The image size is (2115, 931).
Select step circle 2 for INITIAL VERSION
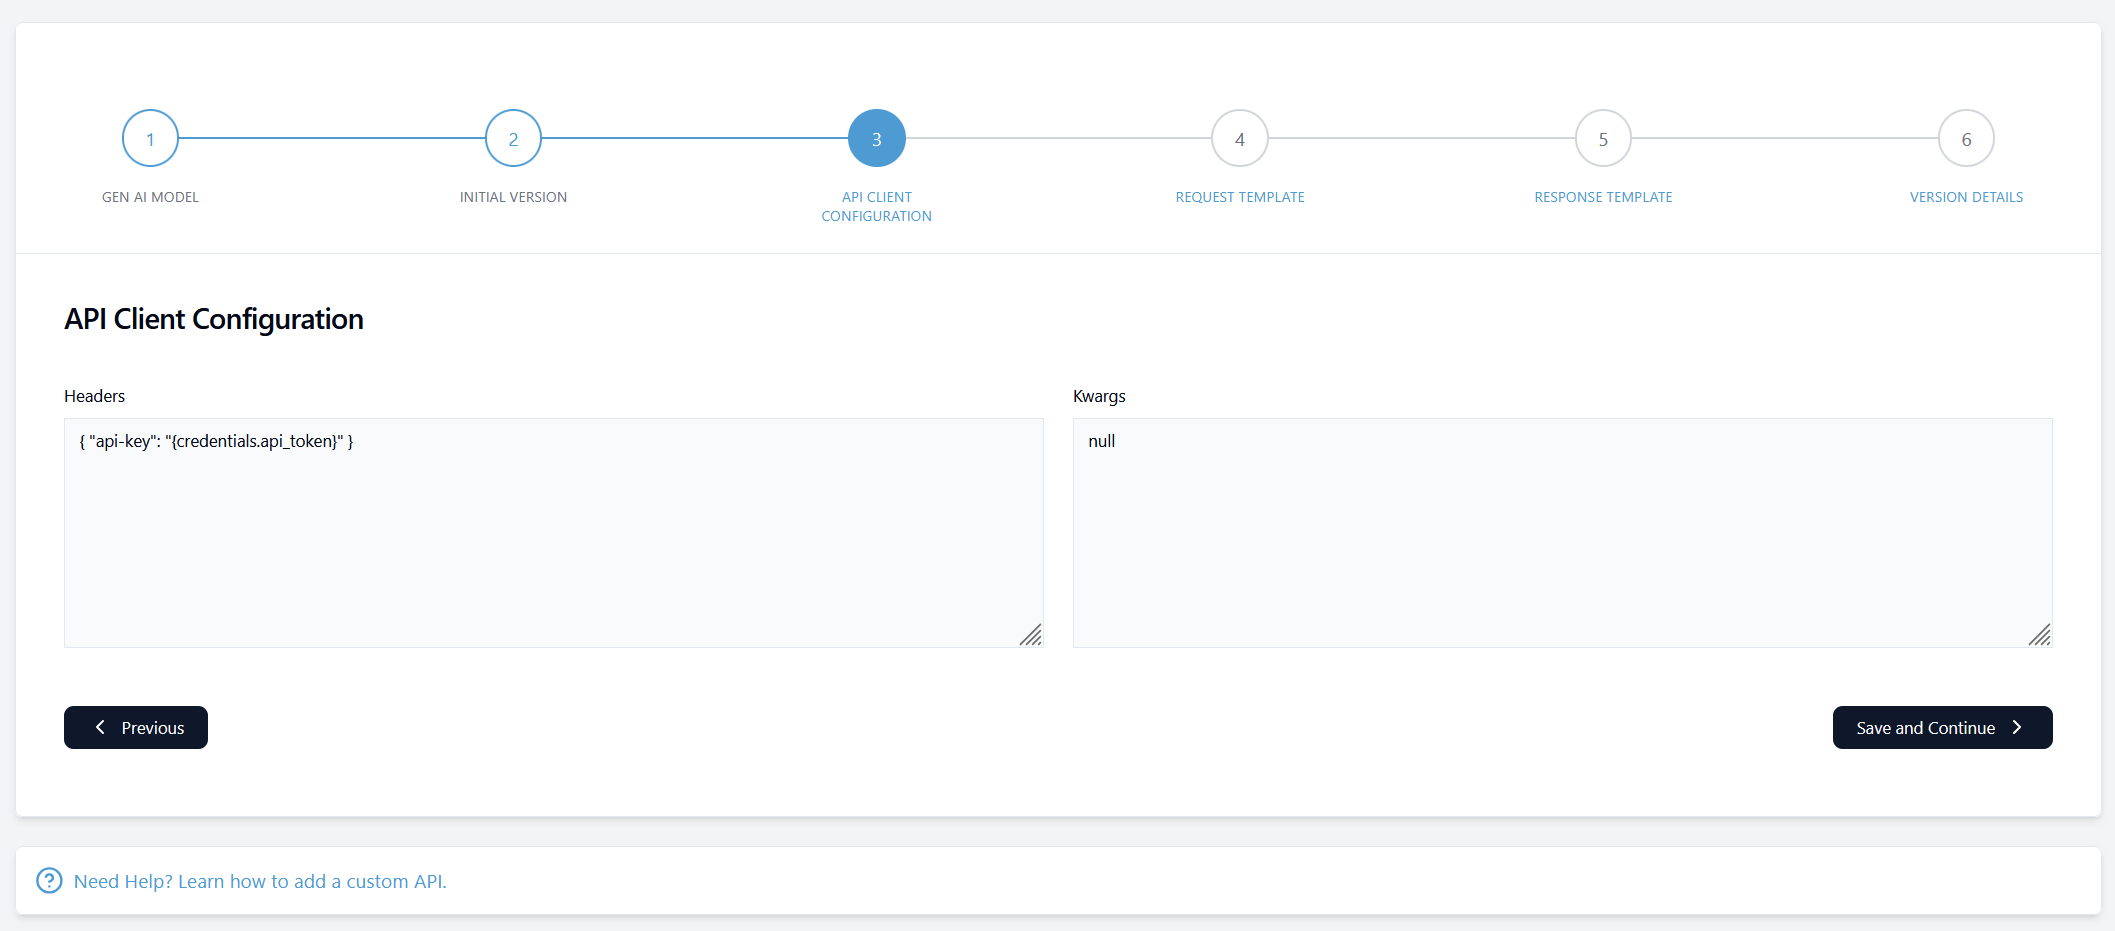click(513, 138)
